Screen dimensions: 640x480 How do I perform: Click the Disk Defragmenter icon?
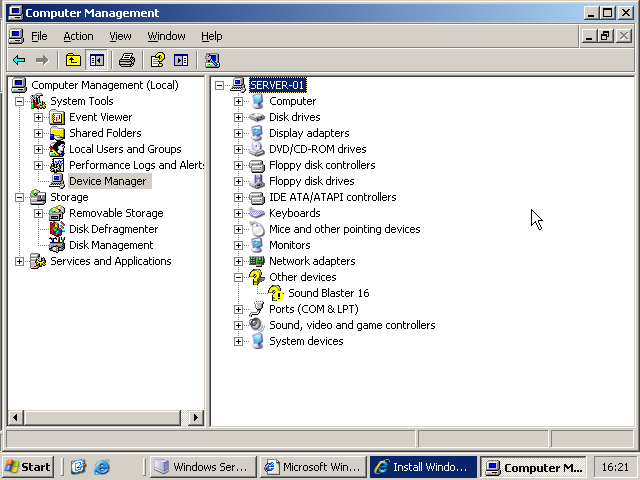(57, 229)
